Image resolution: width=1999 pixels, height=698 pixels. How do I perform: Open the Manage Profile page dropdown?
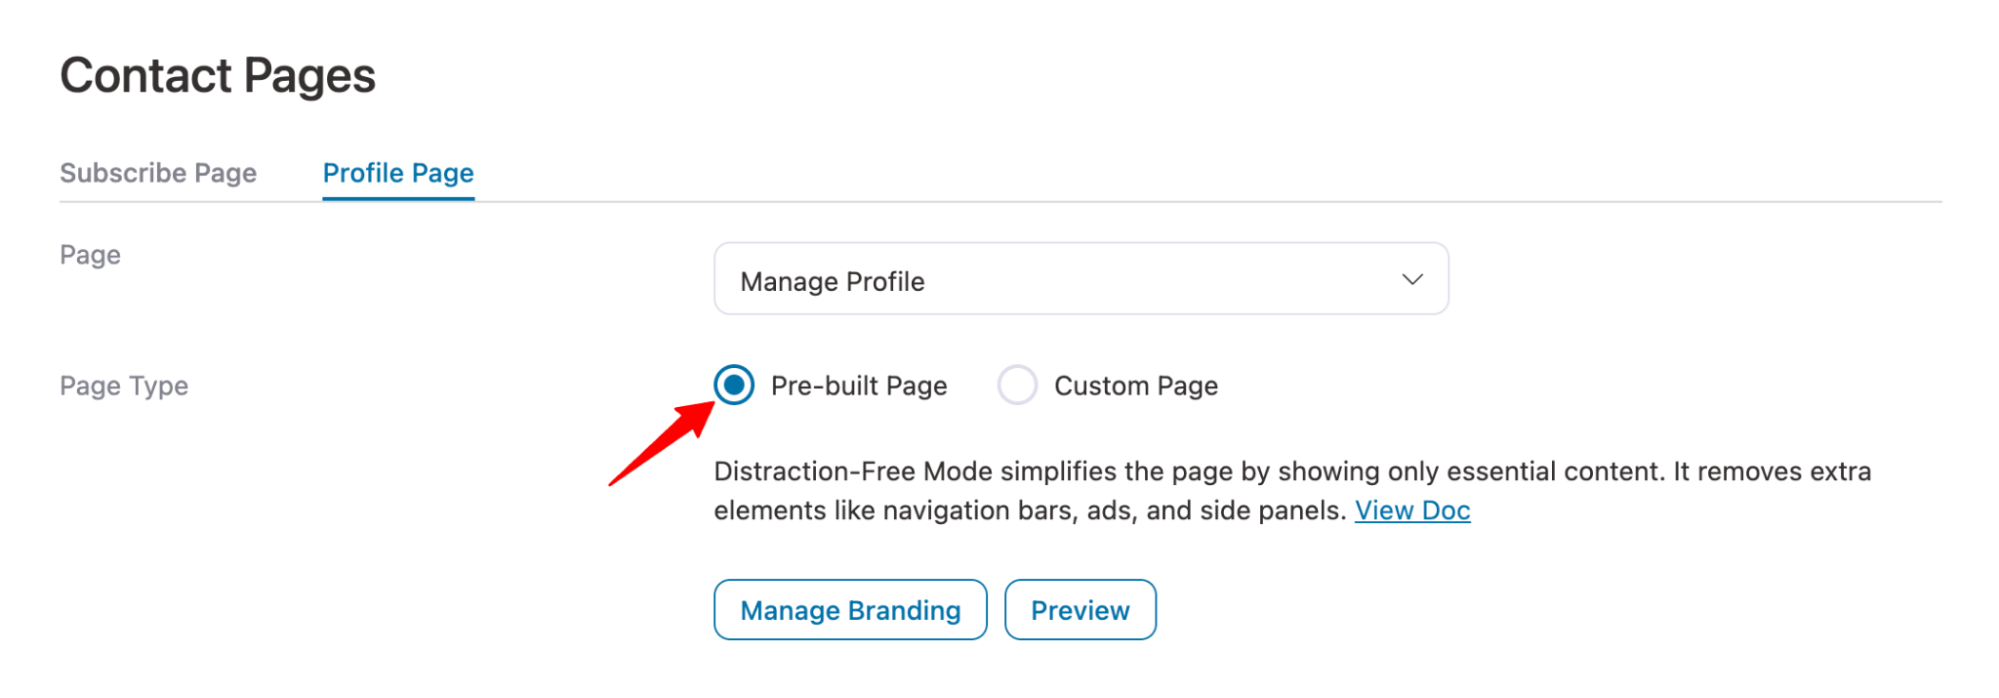click(1080, 279)
